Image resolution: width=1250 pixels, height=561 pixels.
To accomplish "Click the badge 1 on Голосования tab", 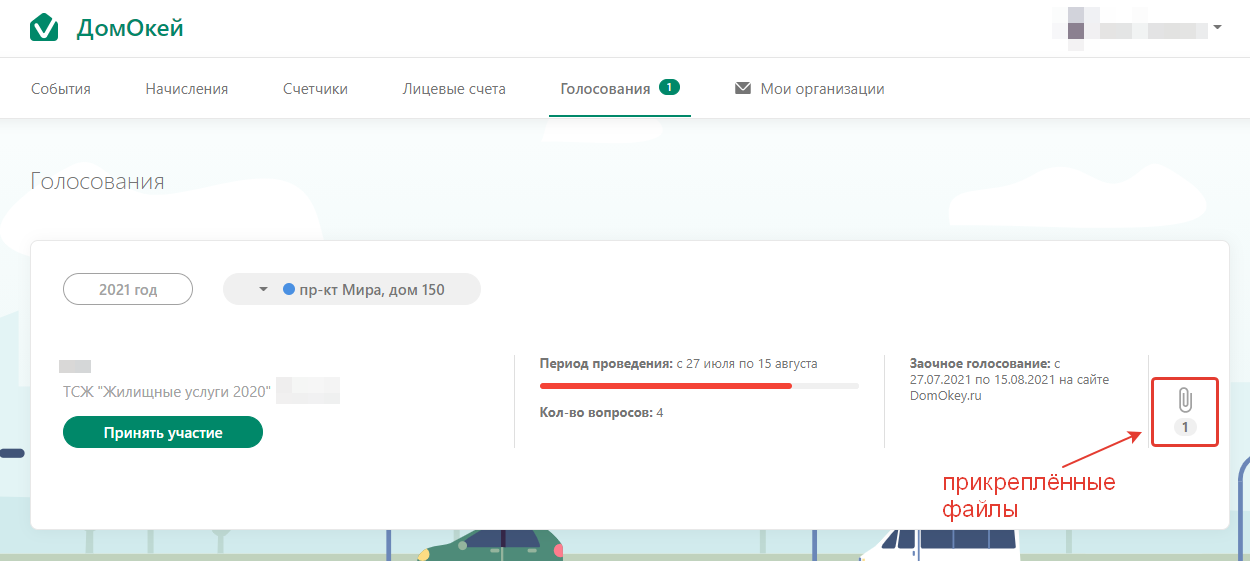I will [x=669, y=87].
